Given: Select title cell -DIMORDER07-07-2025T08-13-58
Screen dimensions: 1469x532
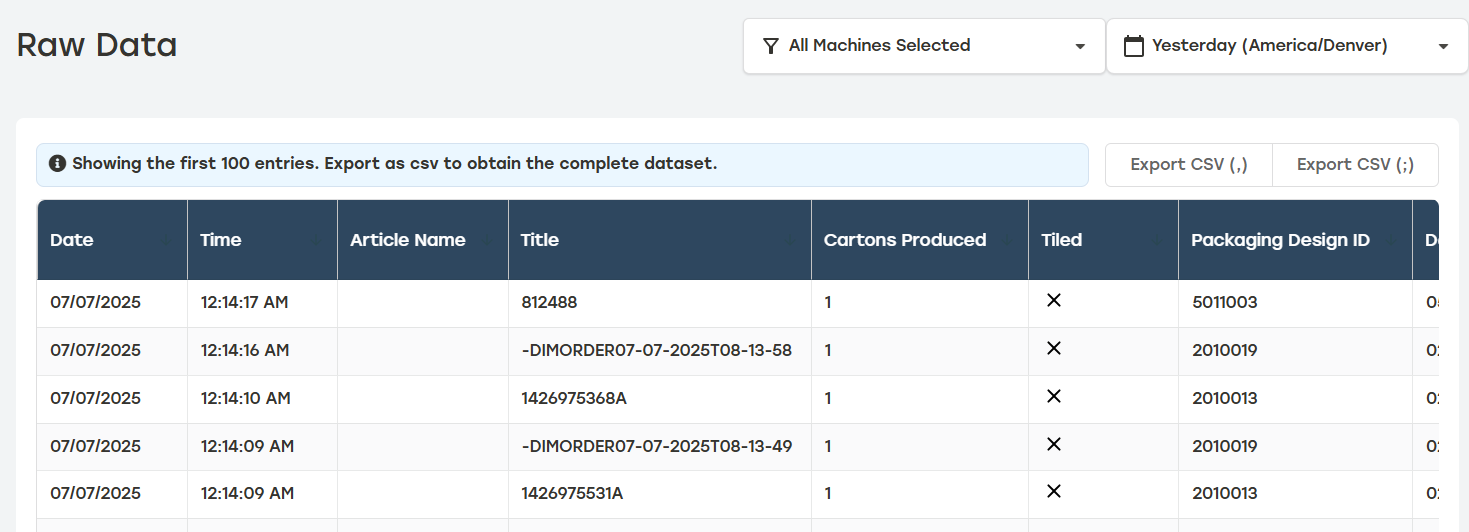Looking at the screenshot, I should click(656, 350).
